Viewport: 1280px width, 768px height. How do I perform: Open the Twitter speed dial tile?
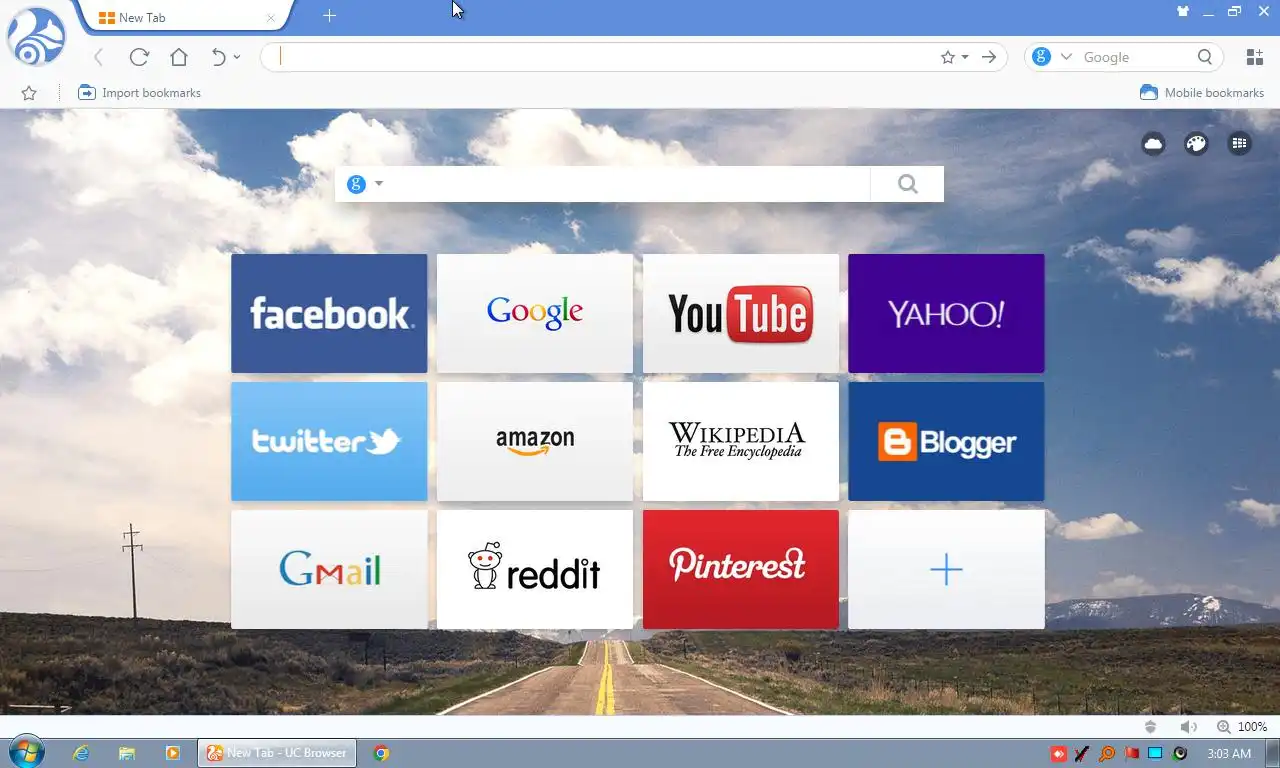(x=329, y=441)
